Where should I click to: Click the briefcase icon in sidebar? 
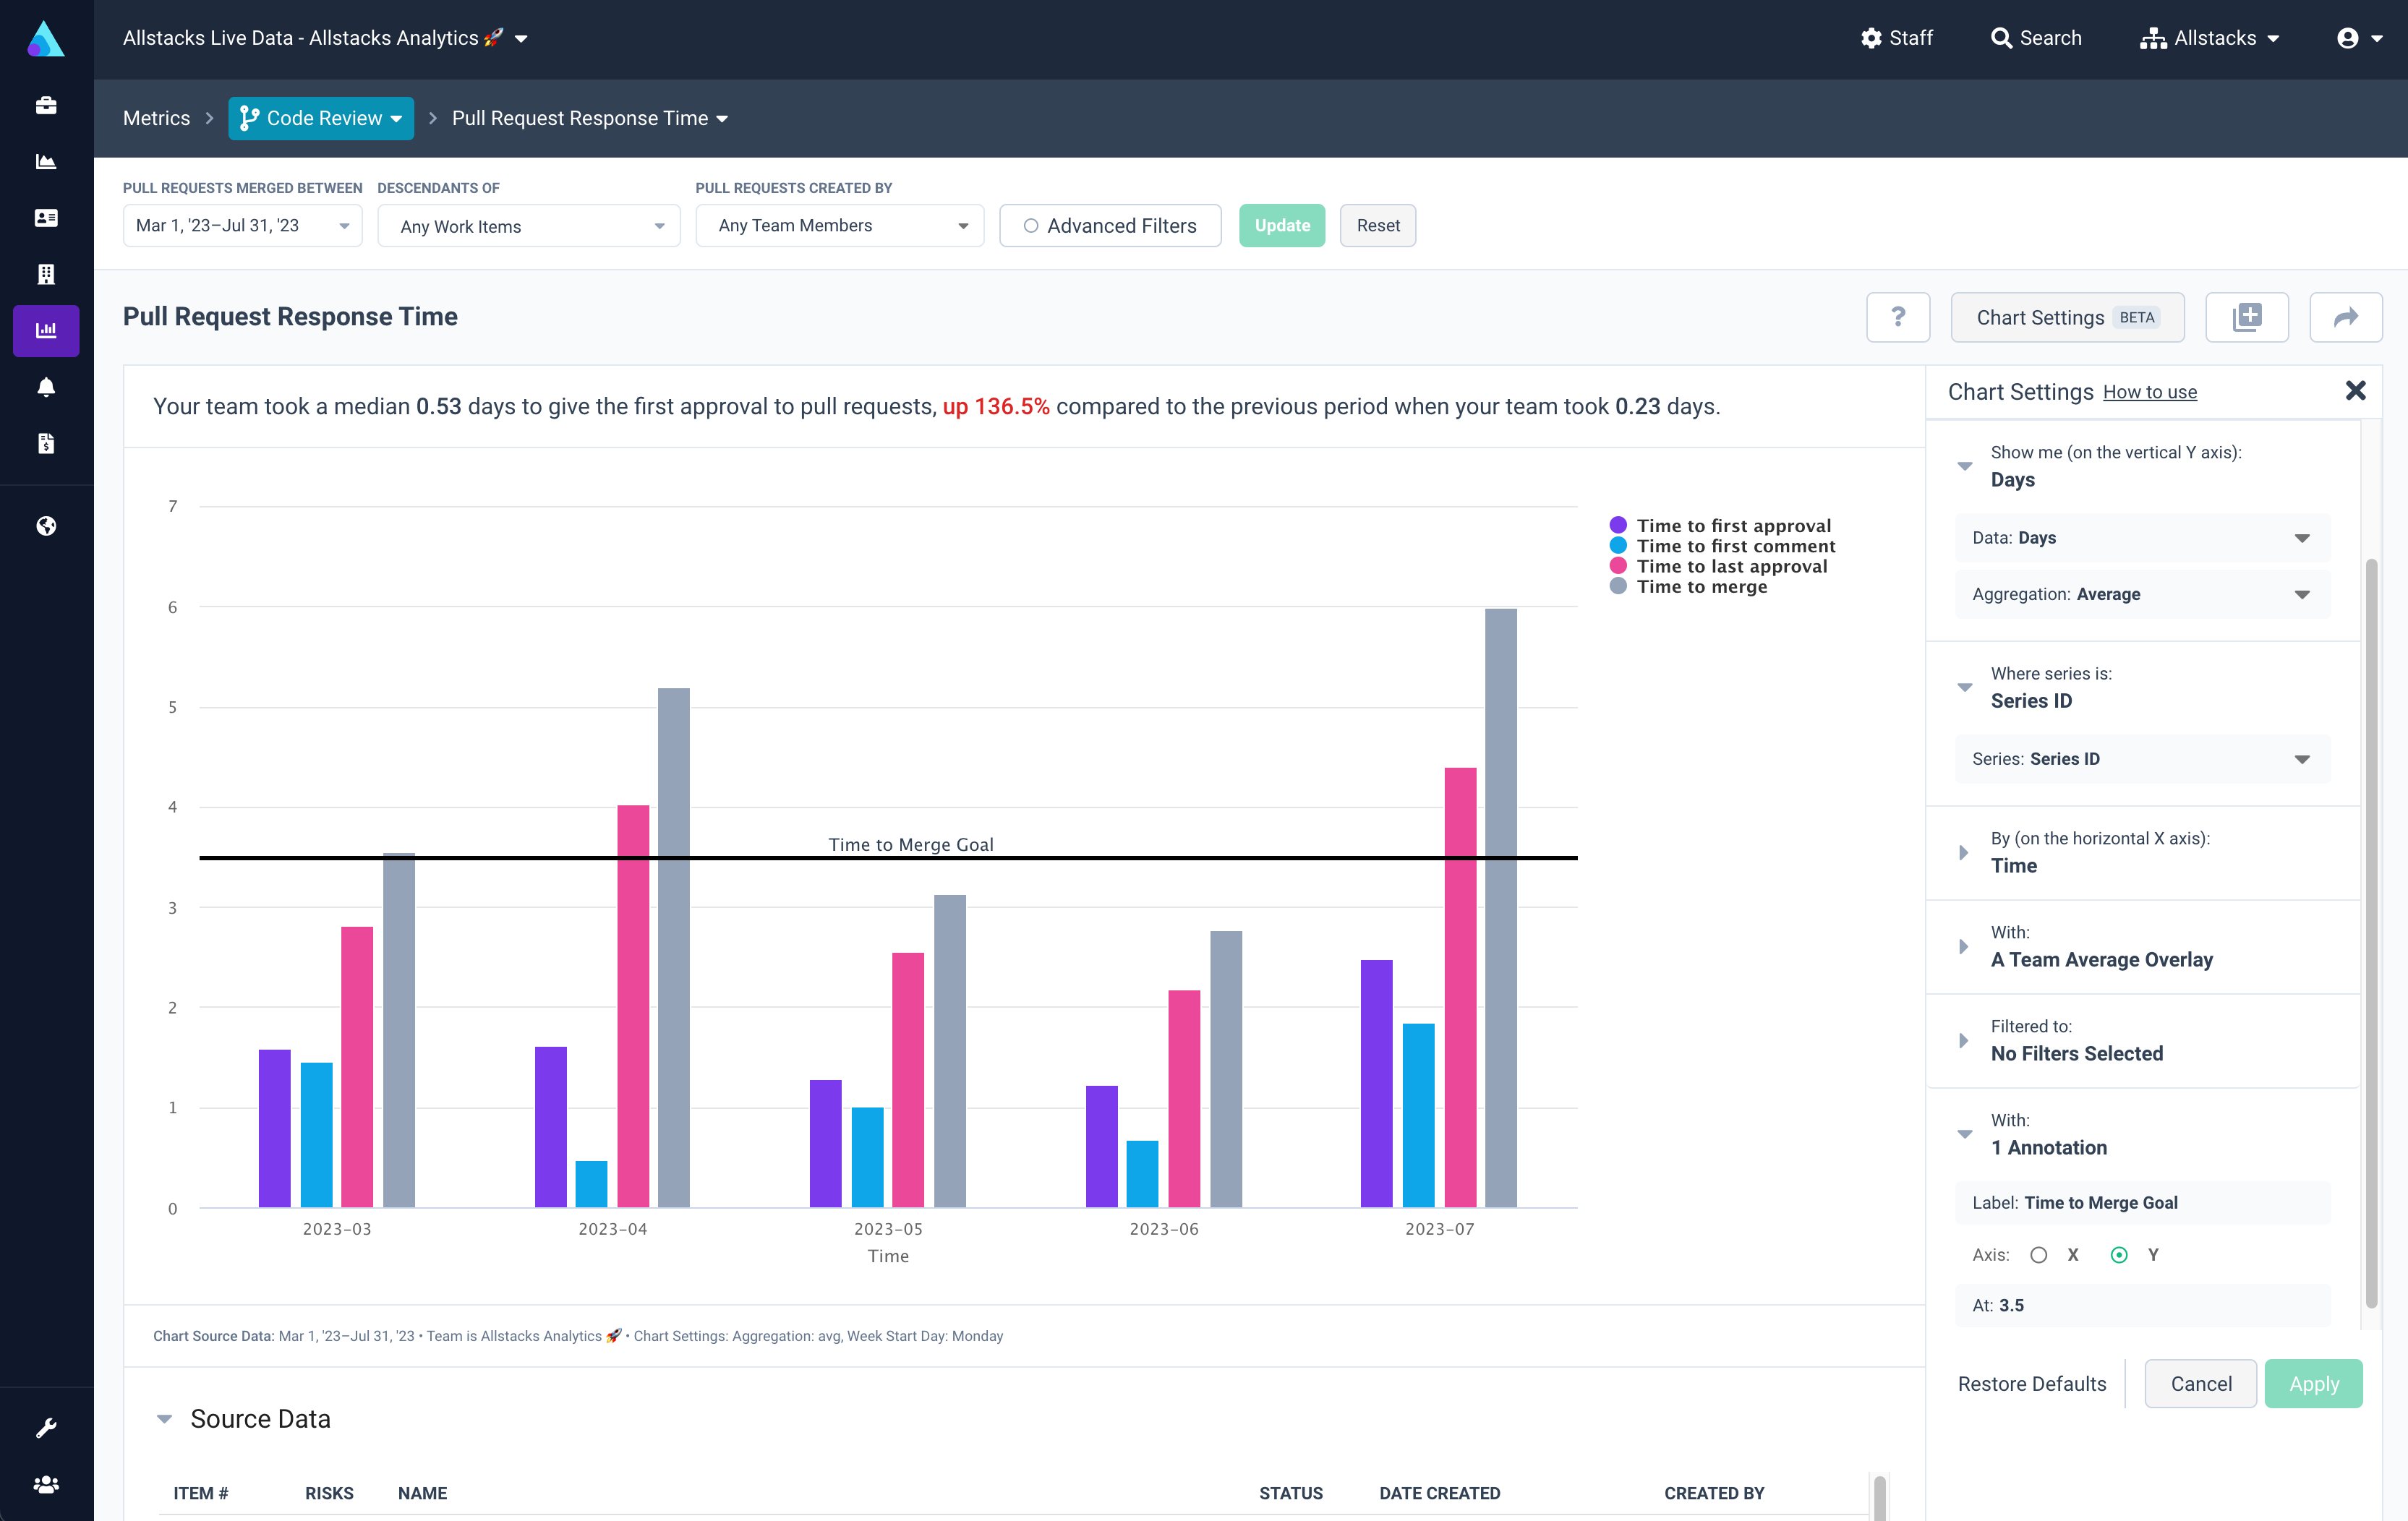(x=46, y=105)
